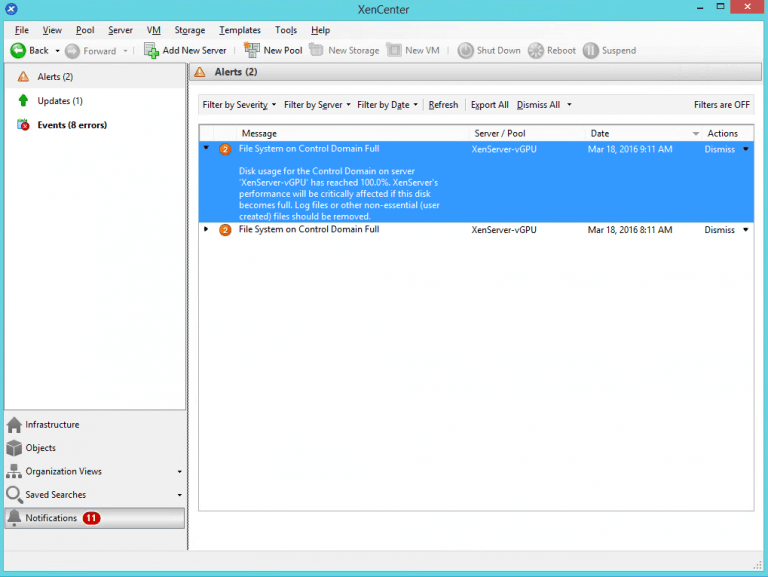Open the Filter by Severity dropdown

point(240,105)
